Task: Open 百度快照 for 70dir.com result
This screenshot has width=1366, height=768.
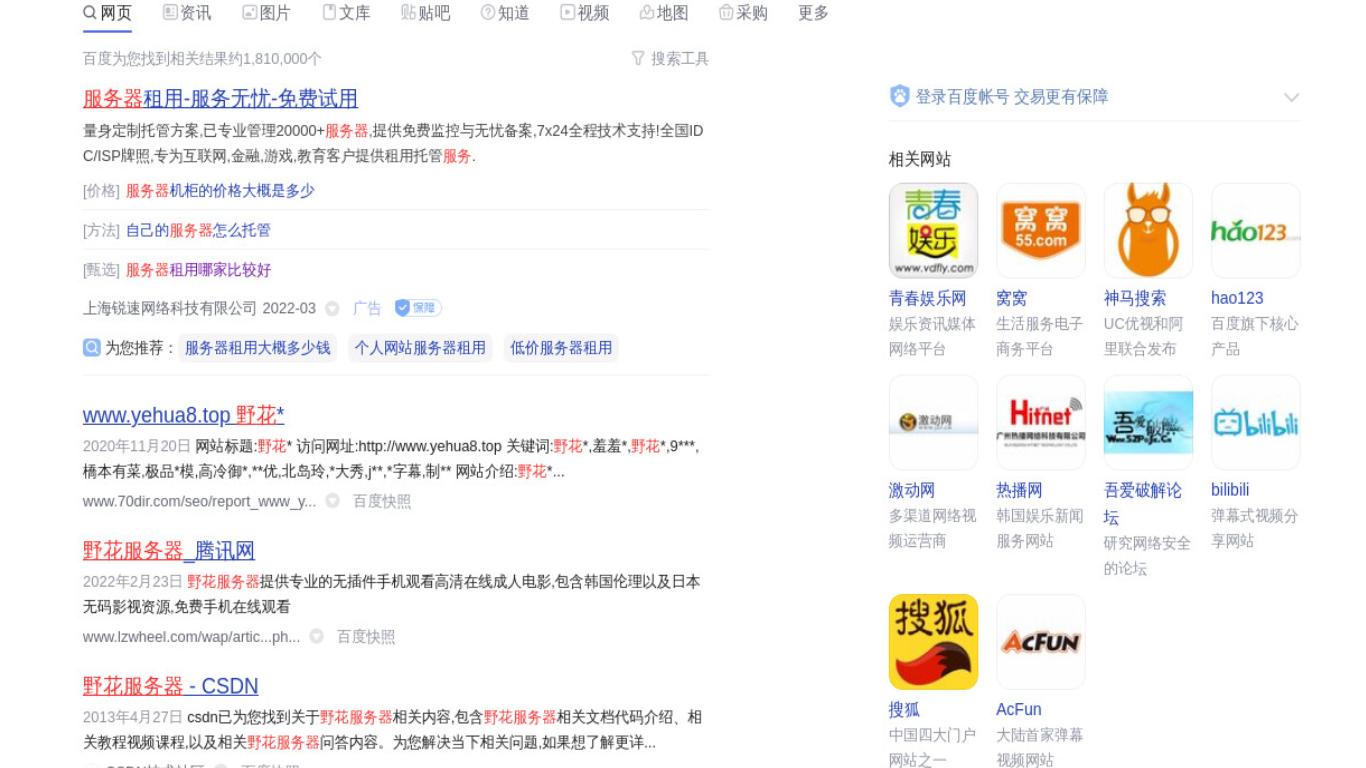Action: pyautogui.click(x=381, y=501)
